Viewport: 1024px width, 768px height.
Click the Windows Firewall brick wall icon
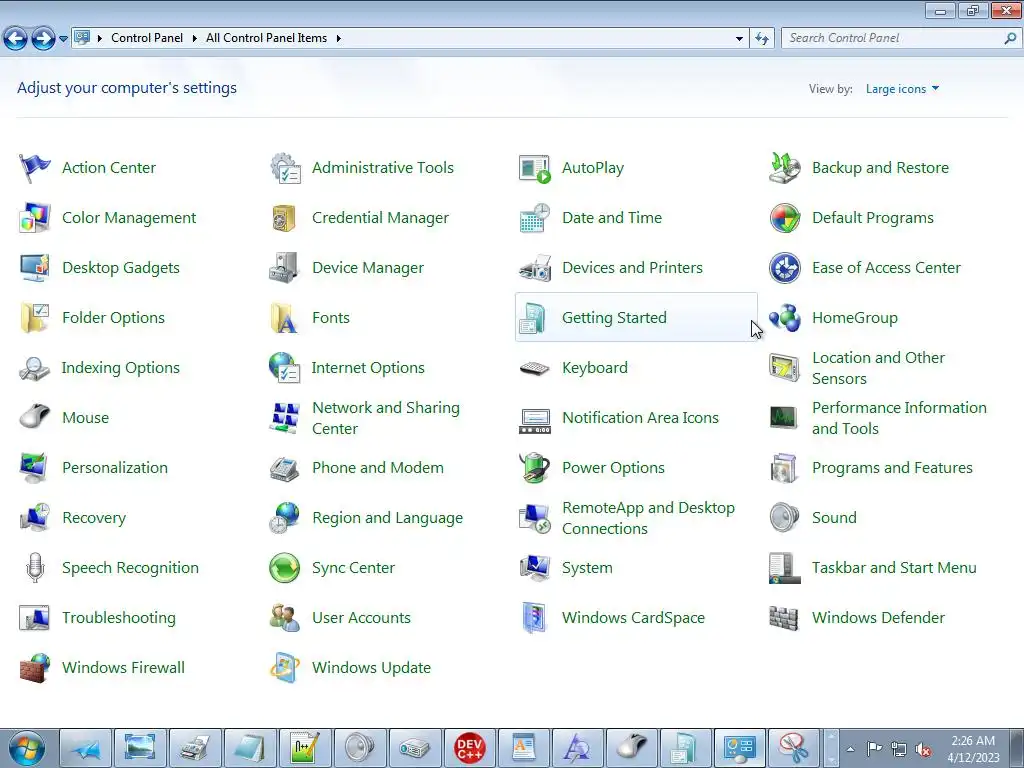click(35, 667)
